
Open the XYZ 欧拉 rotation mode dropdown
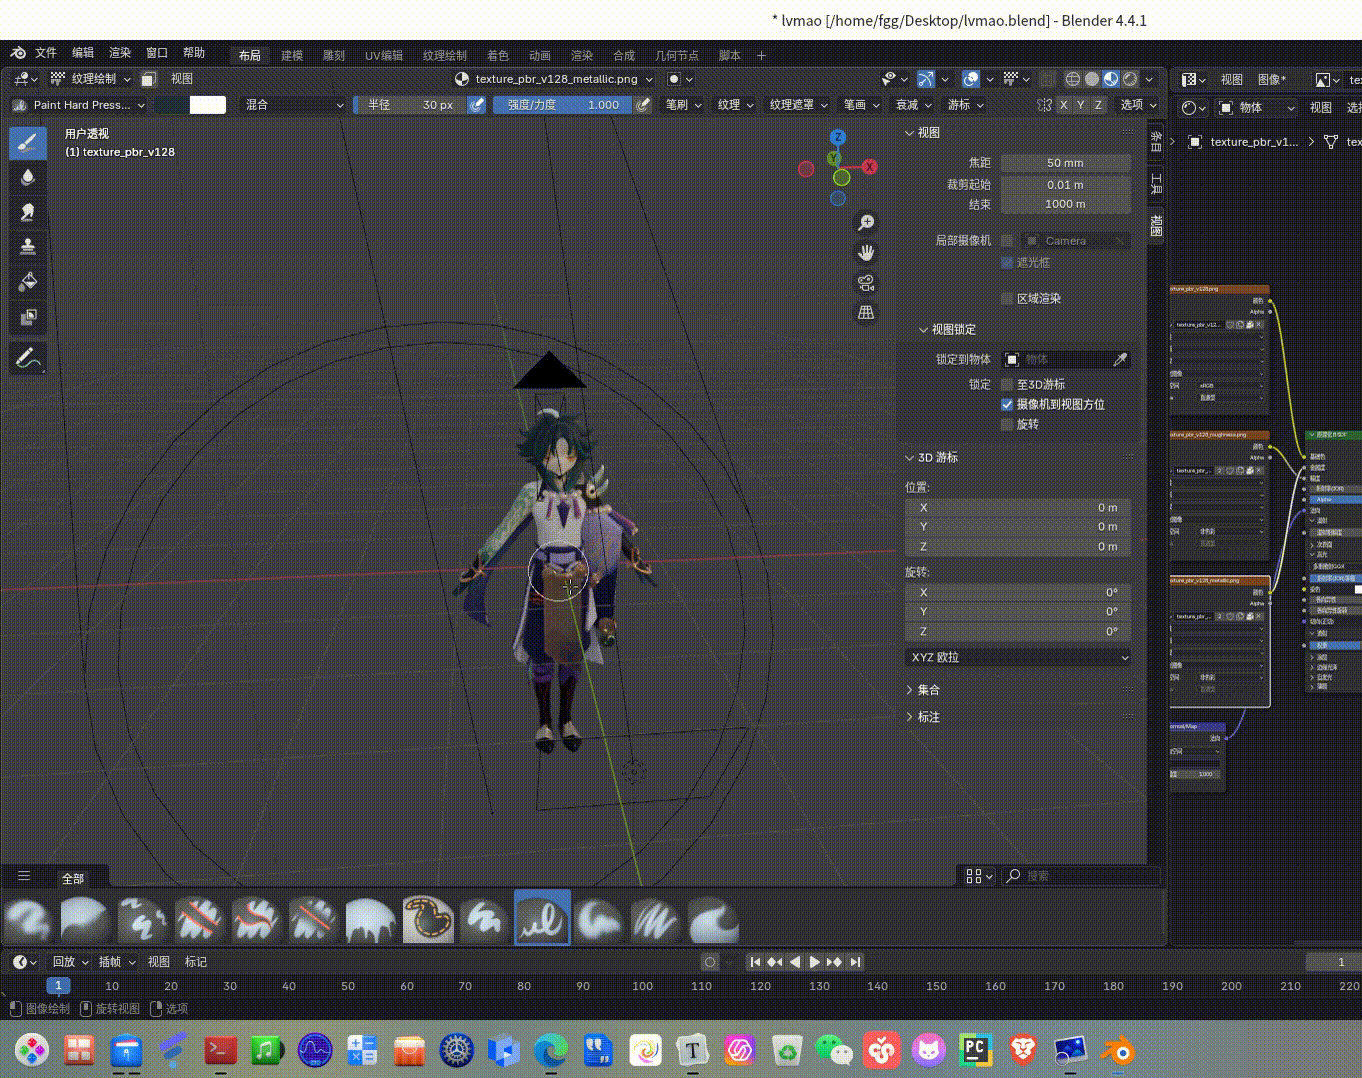1018,658
